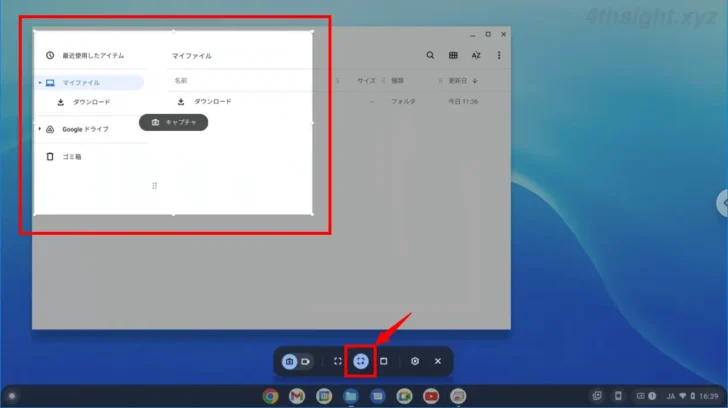Close the screen capture toolbar
This screenshot has width=728, height=408.
(438, 361)
